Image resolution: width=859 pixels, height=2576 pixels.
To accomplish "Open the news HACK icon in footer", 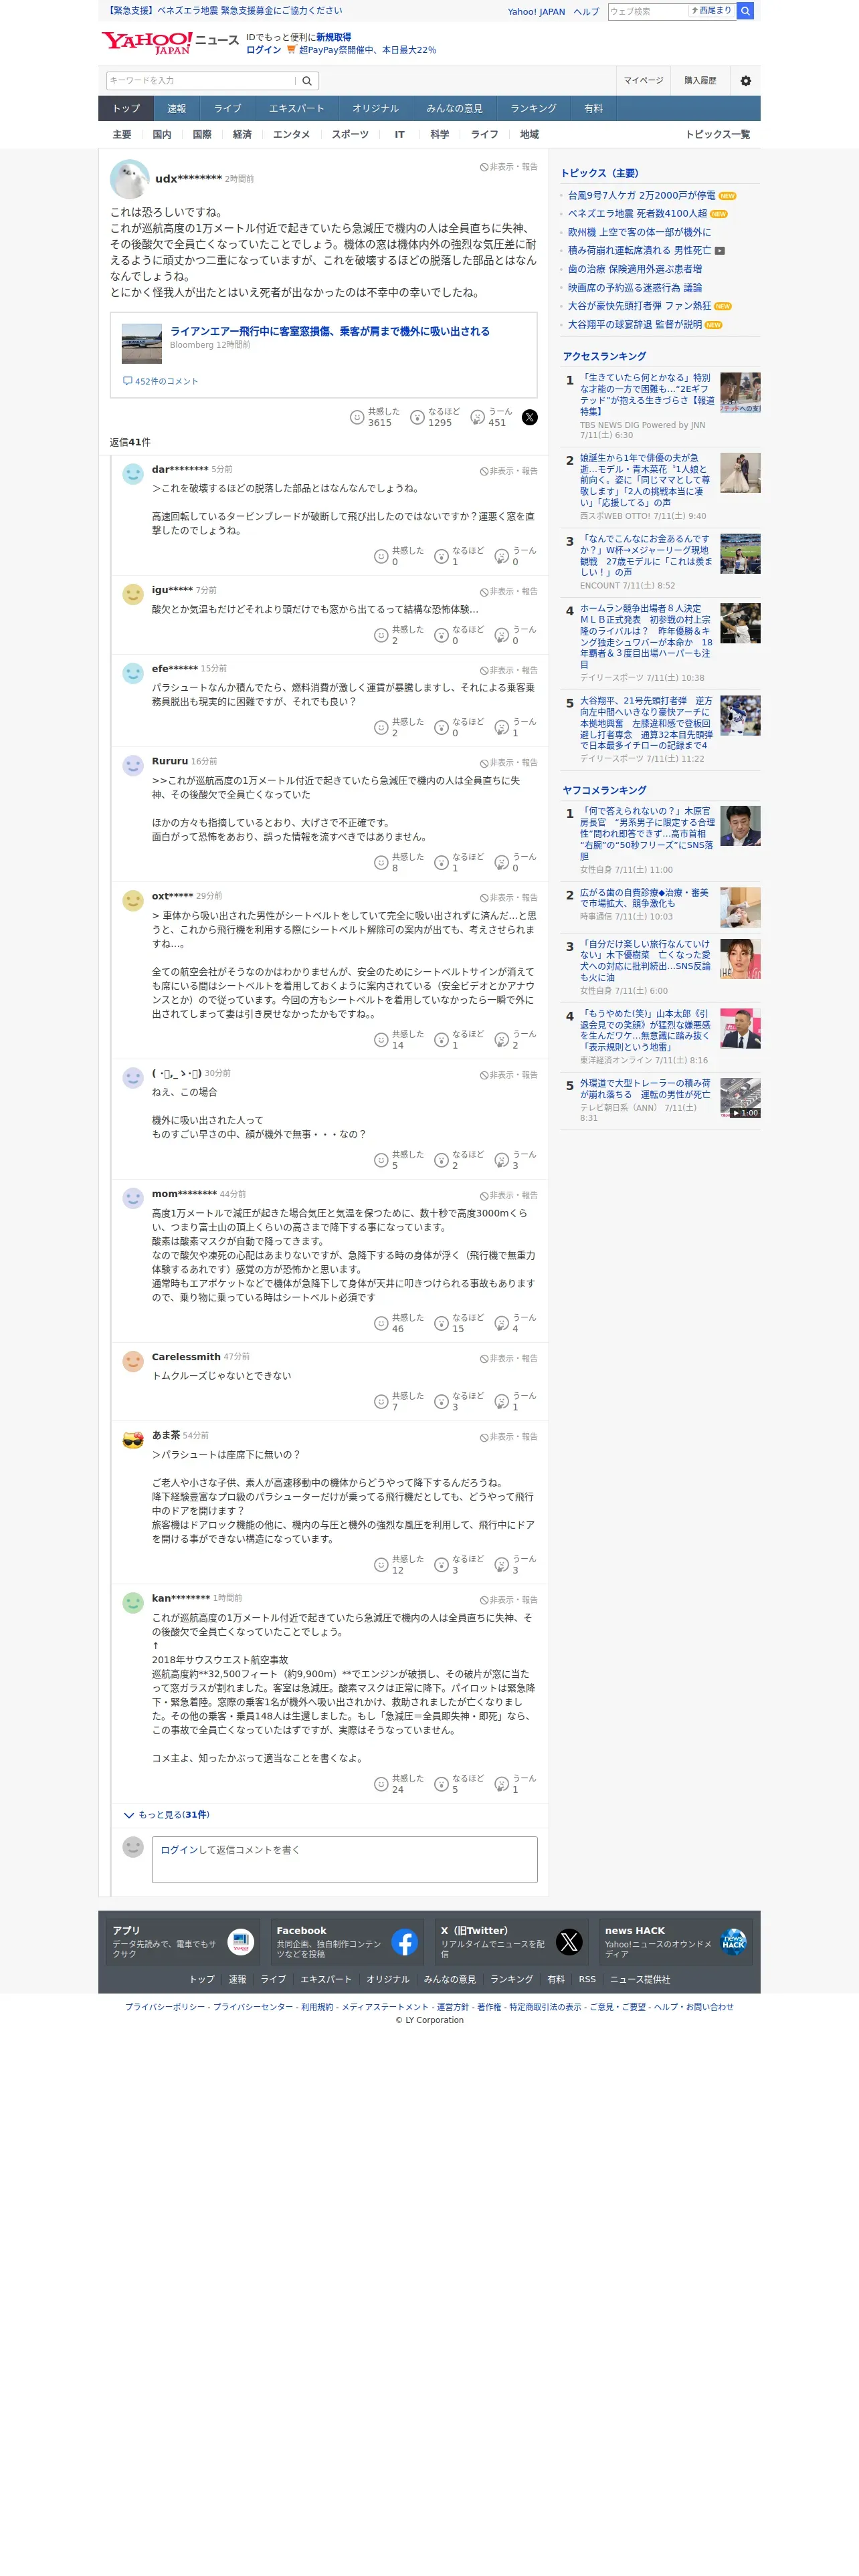I will pos(733,1942).
